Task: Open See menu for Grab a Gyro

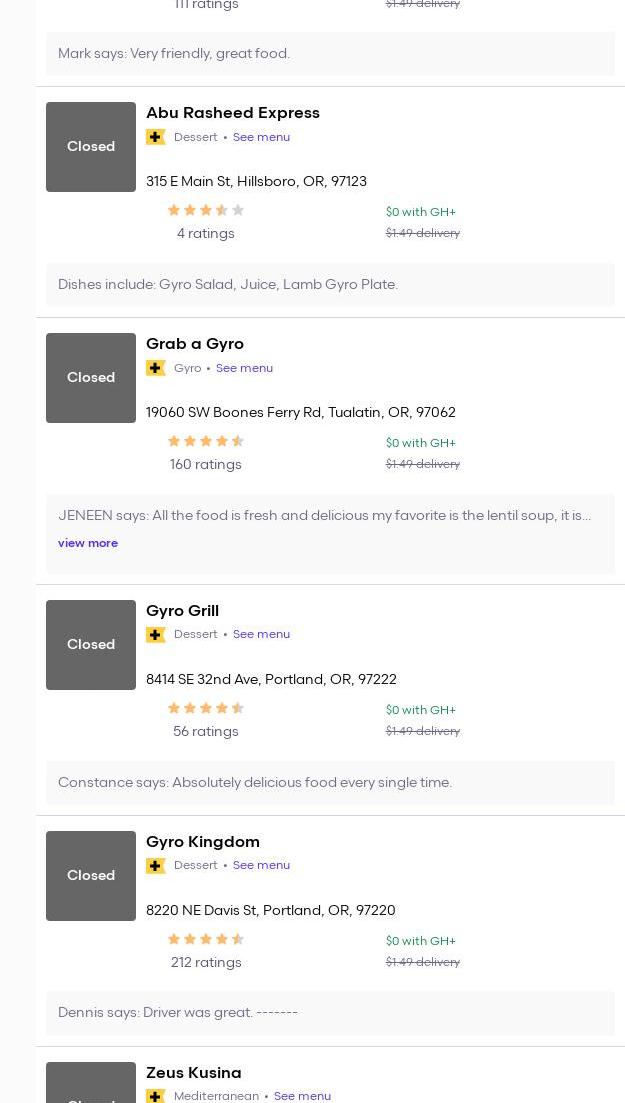Action: click(244, 368)
